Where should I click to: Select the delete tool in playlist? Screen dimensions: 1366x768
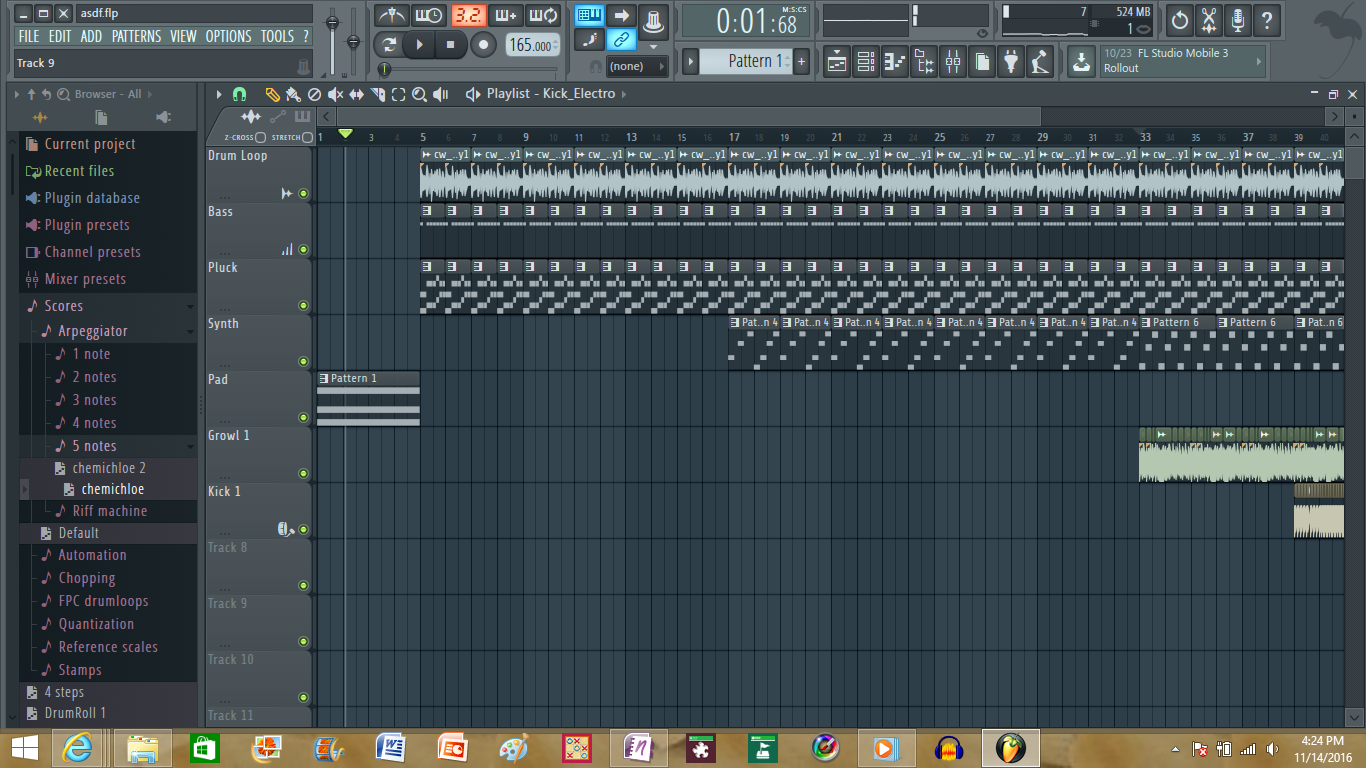[x=314, y=94]
